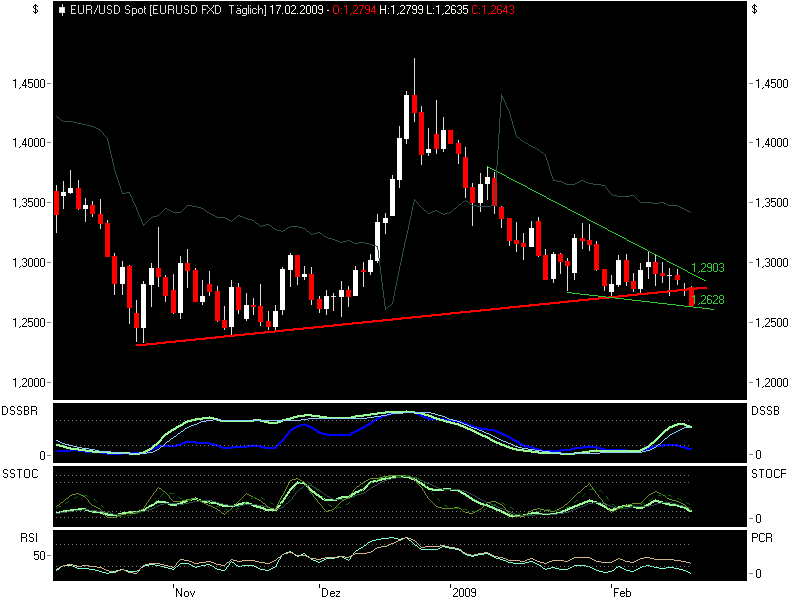Click the green 1,2903 trendline label
This screenshot has height=600, width=800.
tap(708, 268)
